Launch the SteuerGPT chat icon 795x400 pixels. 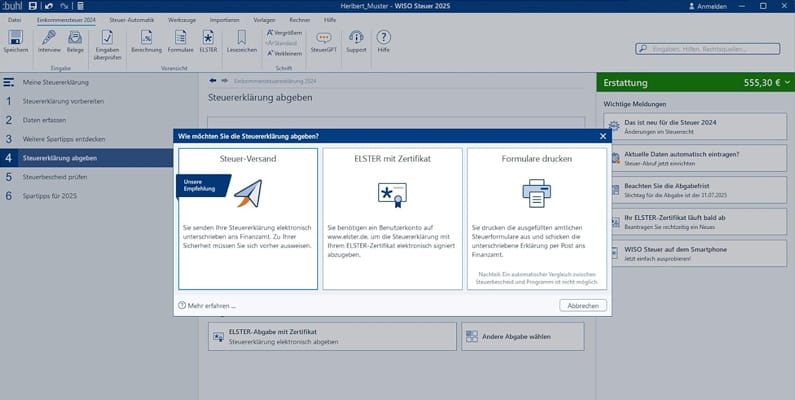(x=323, y=37)
